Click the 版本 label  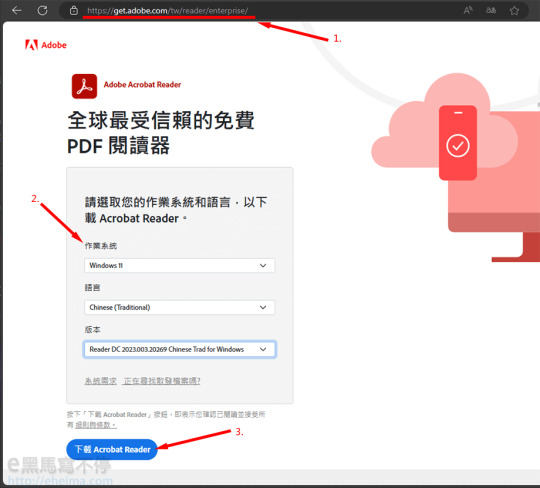pos(92,330)
